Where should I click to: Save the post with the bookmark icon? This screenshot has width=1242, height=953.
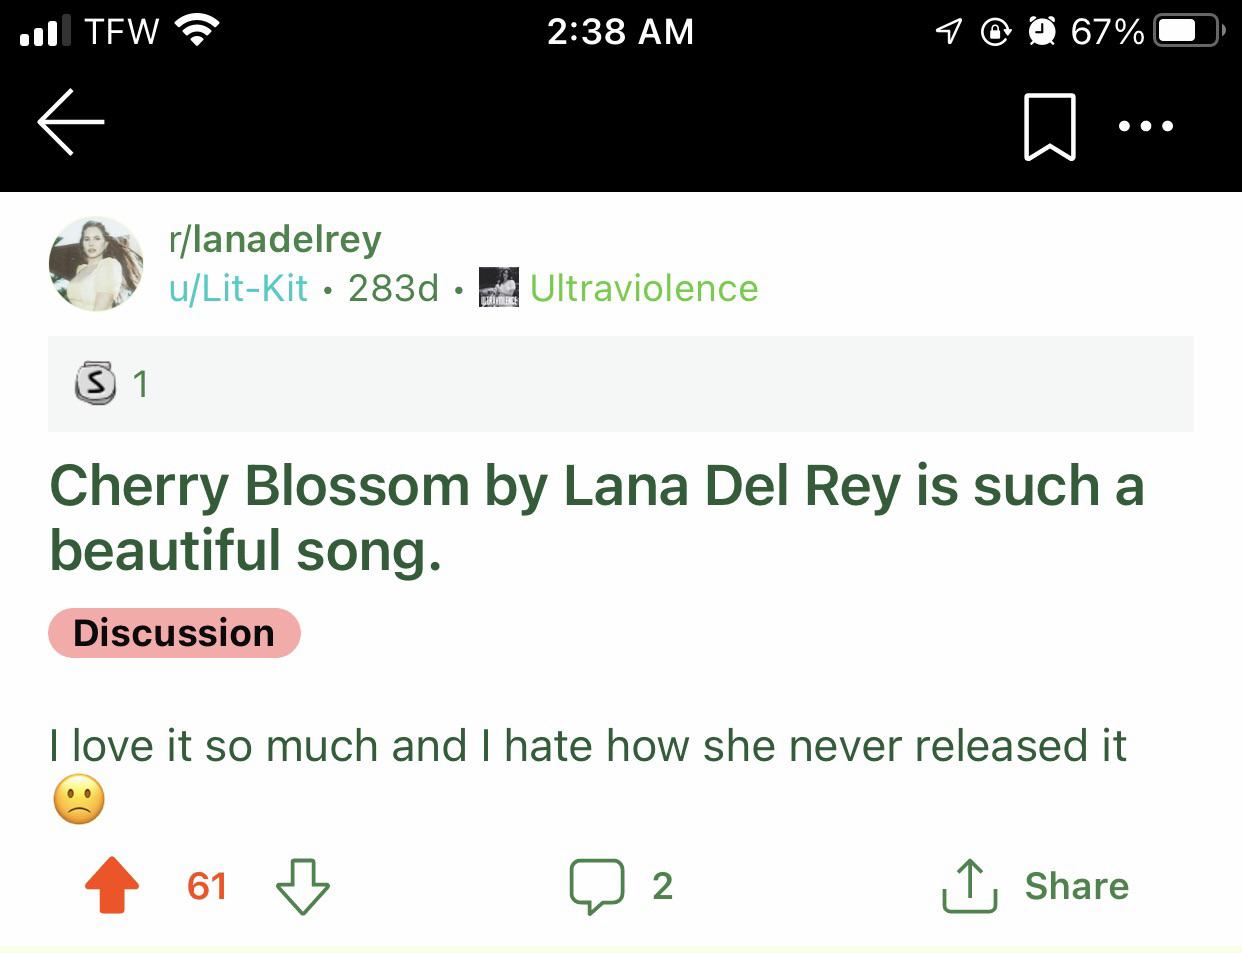pos(1048,125)
